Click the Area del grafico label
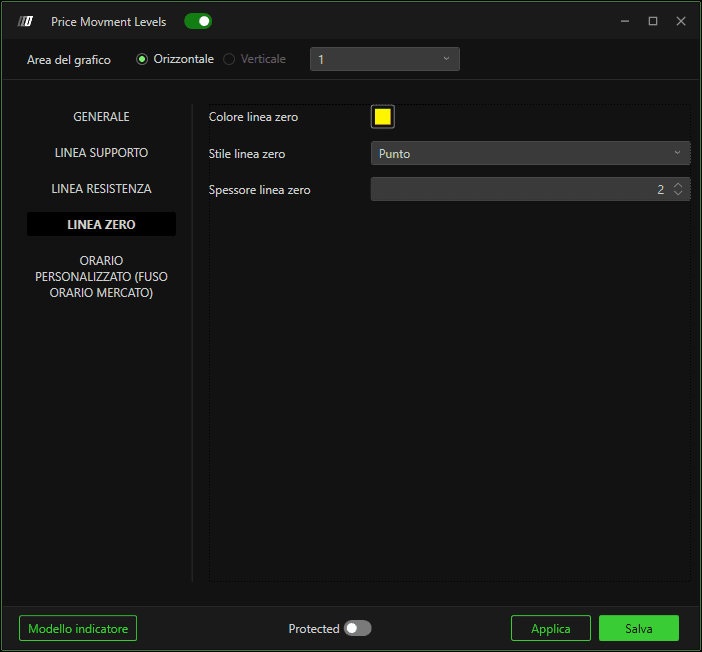This screenshot has width=702, height=652. pyautogui.click(x=68, y=60)
